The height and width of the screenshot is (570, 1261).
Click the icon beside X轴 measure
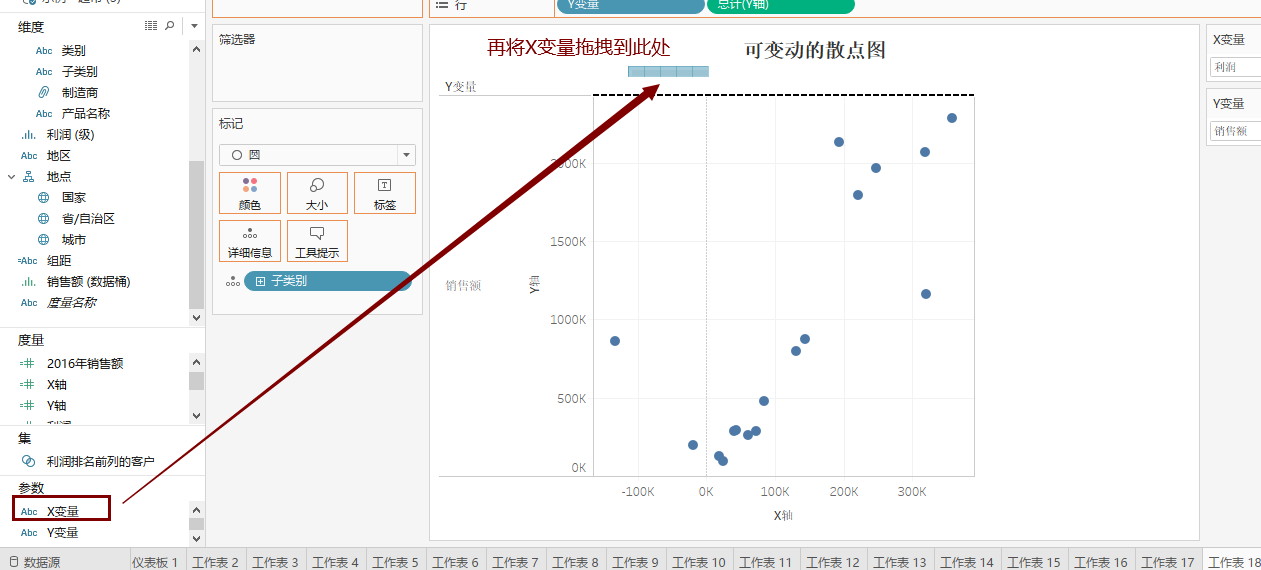click(28, 384)
